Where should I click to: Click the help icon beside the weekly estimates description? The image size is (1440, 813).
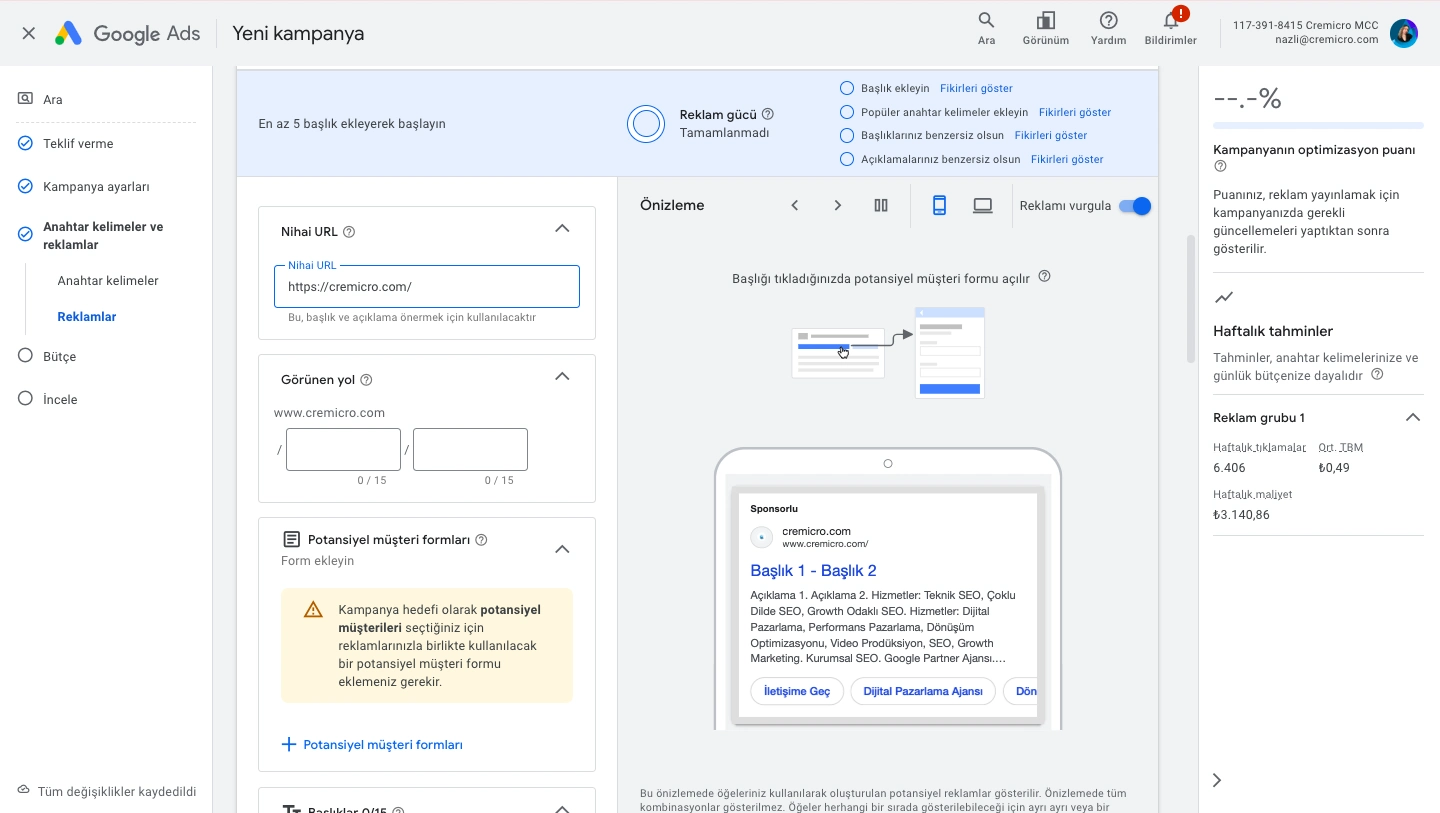pyautogui.click(x=1377, y=374)
